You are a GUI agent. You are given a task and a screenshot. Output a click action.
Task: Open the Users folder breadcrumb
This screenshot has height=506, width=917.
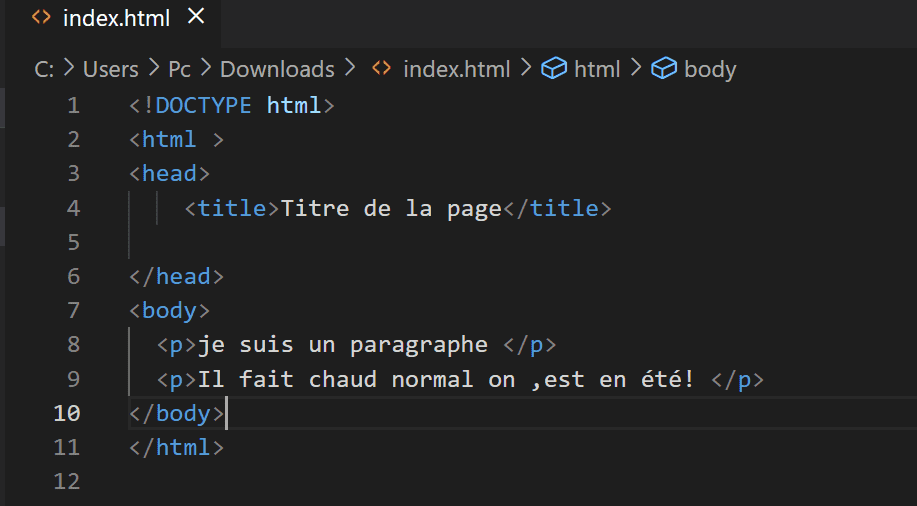[111, 70]
